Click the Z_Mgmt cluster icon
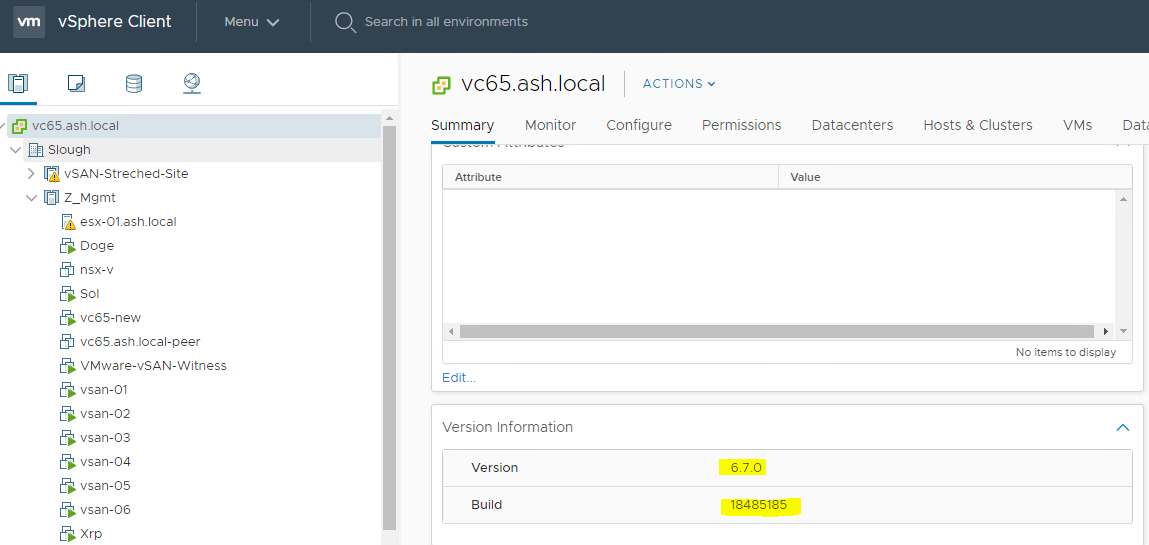This screenshot has width=1149, height=545. 51,198
